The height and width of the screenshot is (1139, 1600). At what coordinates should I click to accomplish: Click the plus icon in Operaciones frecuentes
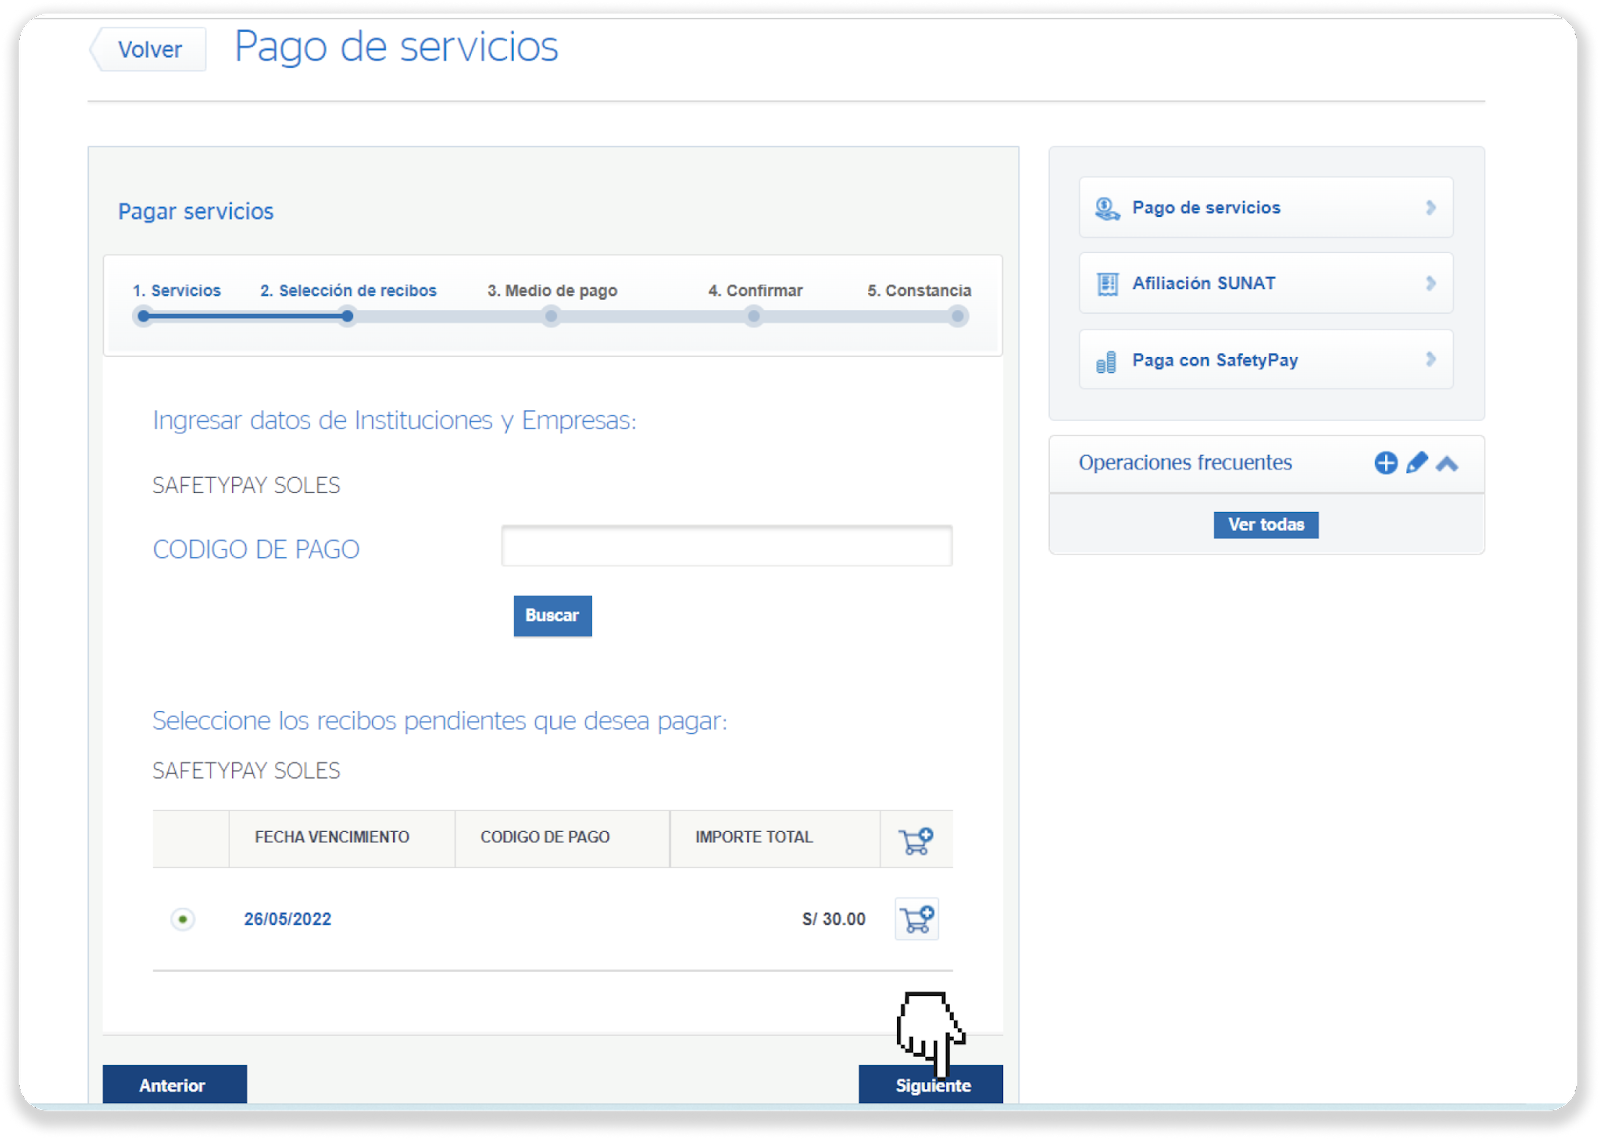point(1385,463)
